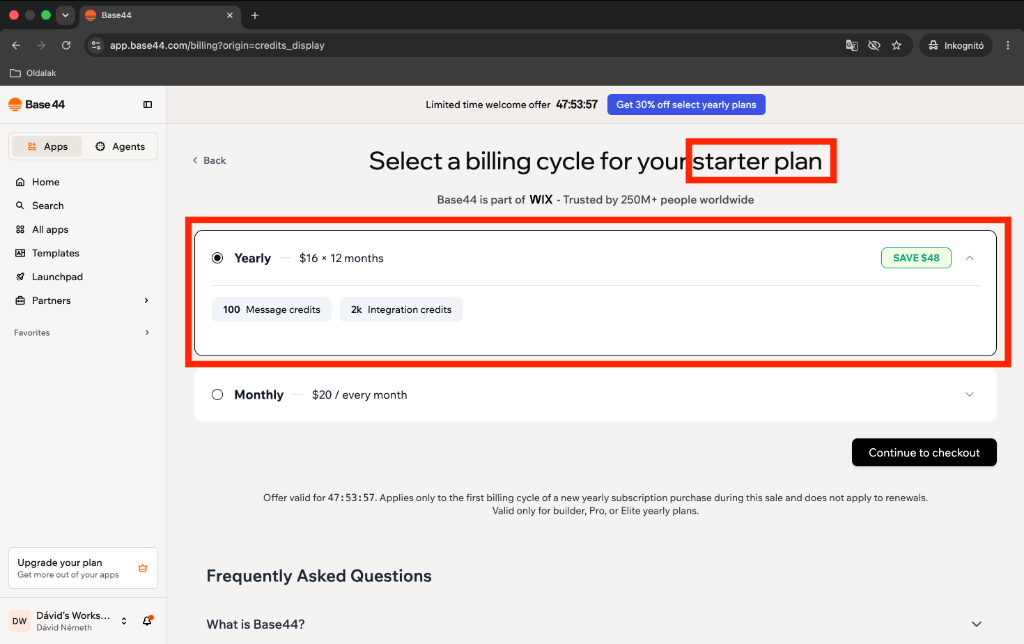The width and height of the screenshot is (1024, 644).
Task: Open Upgrade your plan card
Action: (83, 568)
